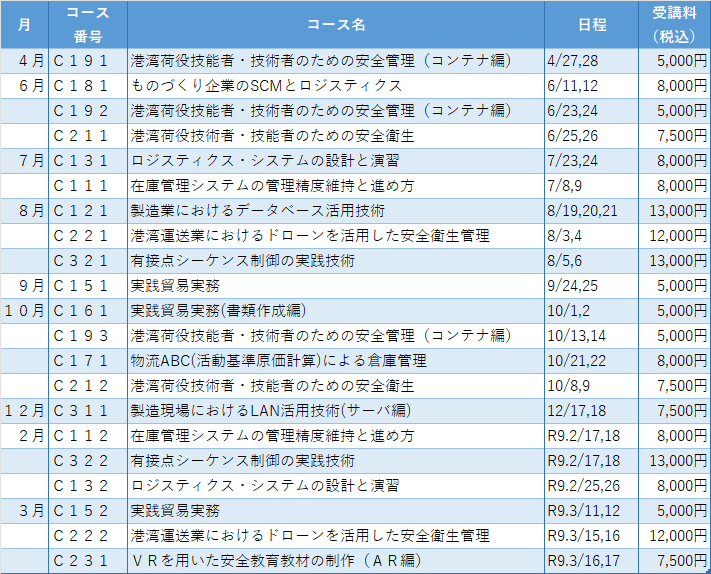711x574 pixels.
Task: Select course number C131
Action: point(87,160)
